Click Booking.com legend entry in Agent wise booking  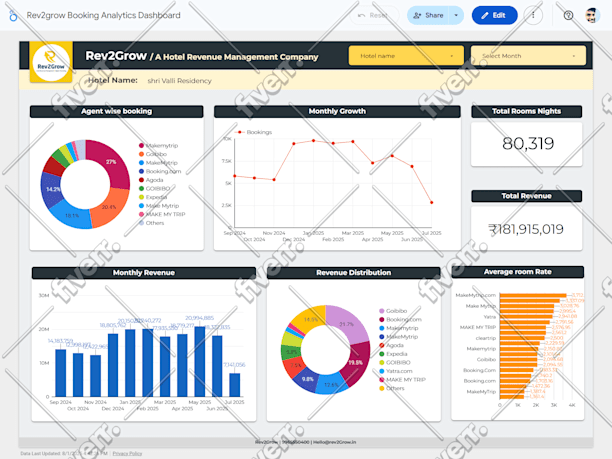tap(160, 171)
